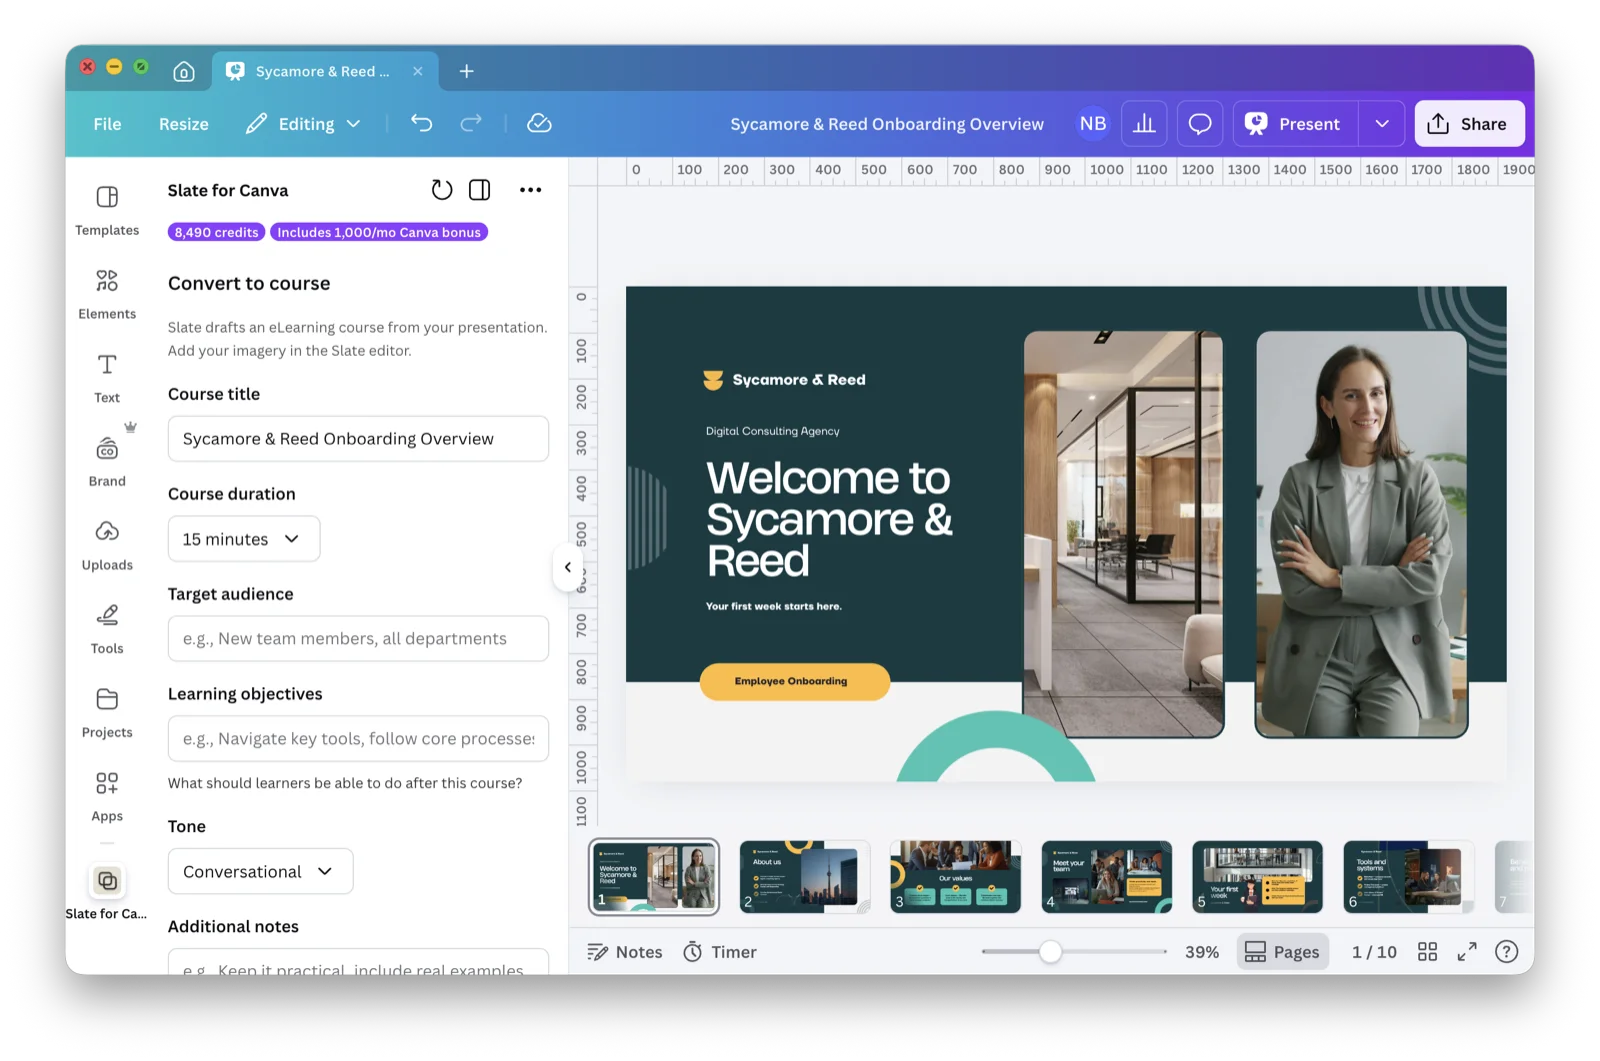The height and width of the screenshot is (1061, 1600).
Task: Open the Notes panel
Action: [x=625, y=952]
